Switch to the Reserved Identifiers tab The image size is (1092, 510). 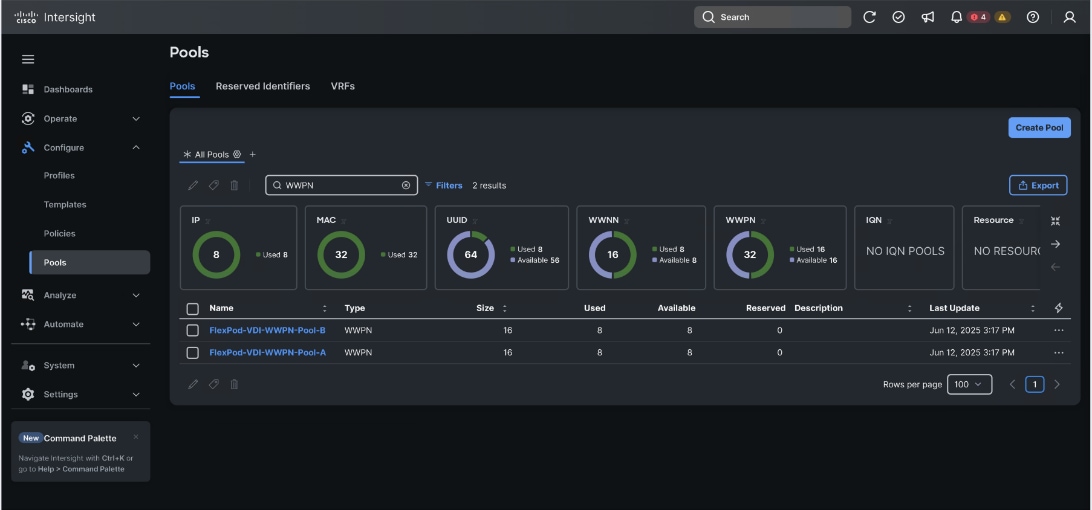pyautogui.click(x=263, y=86)
